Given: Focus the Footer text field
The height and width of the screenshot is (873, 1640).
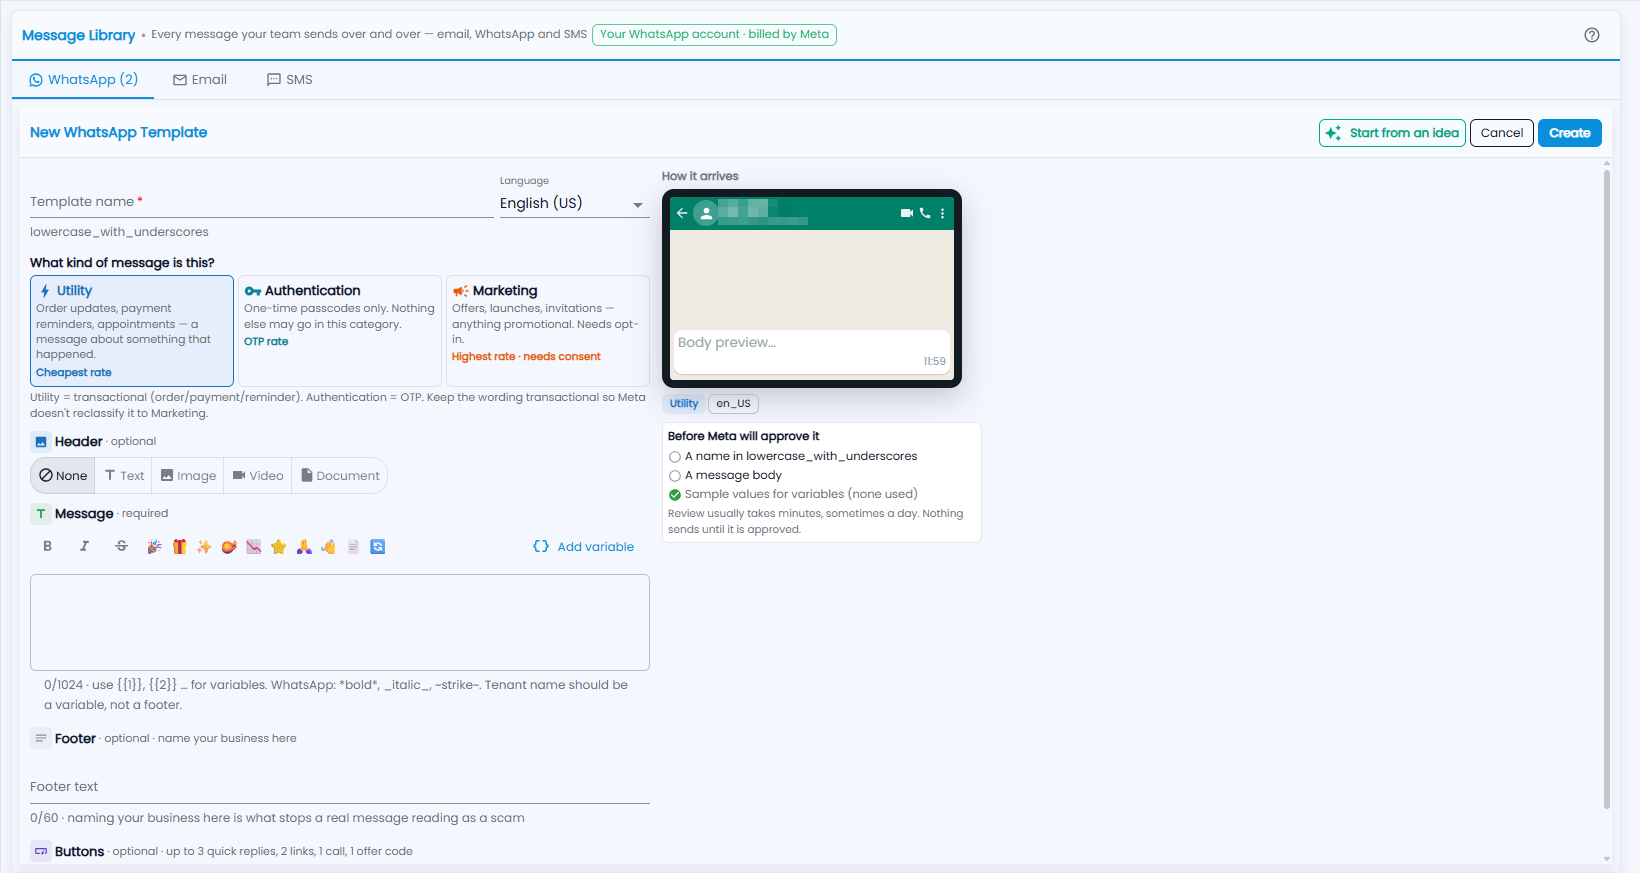Looking at the screenshot, I should tap(340, 787).
